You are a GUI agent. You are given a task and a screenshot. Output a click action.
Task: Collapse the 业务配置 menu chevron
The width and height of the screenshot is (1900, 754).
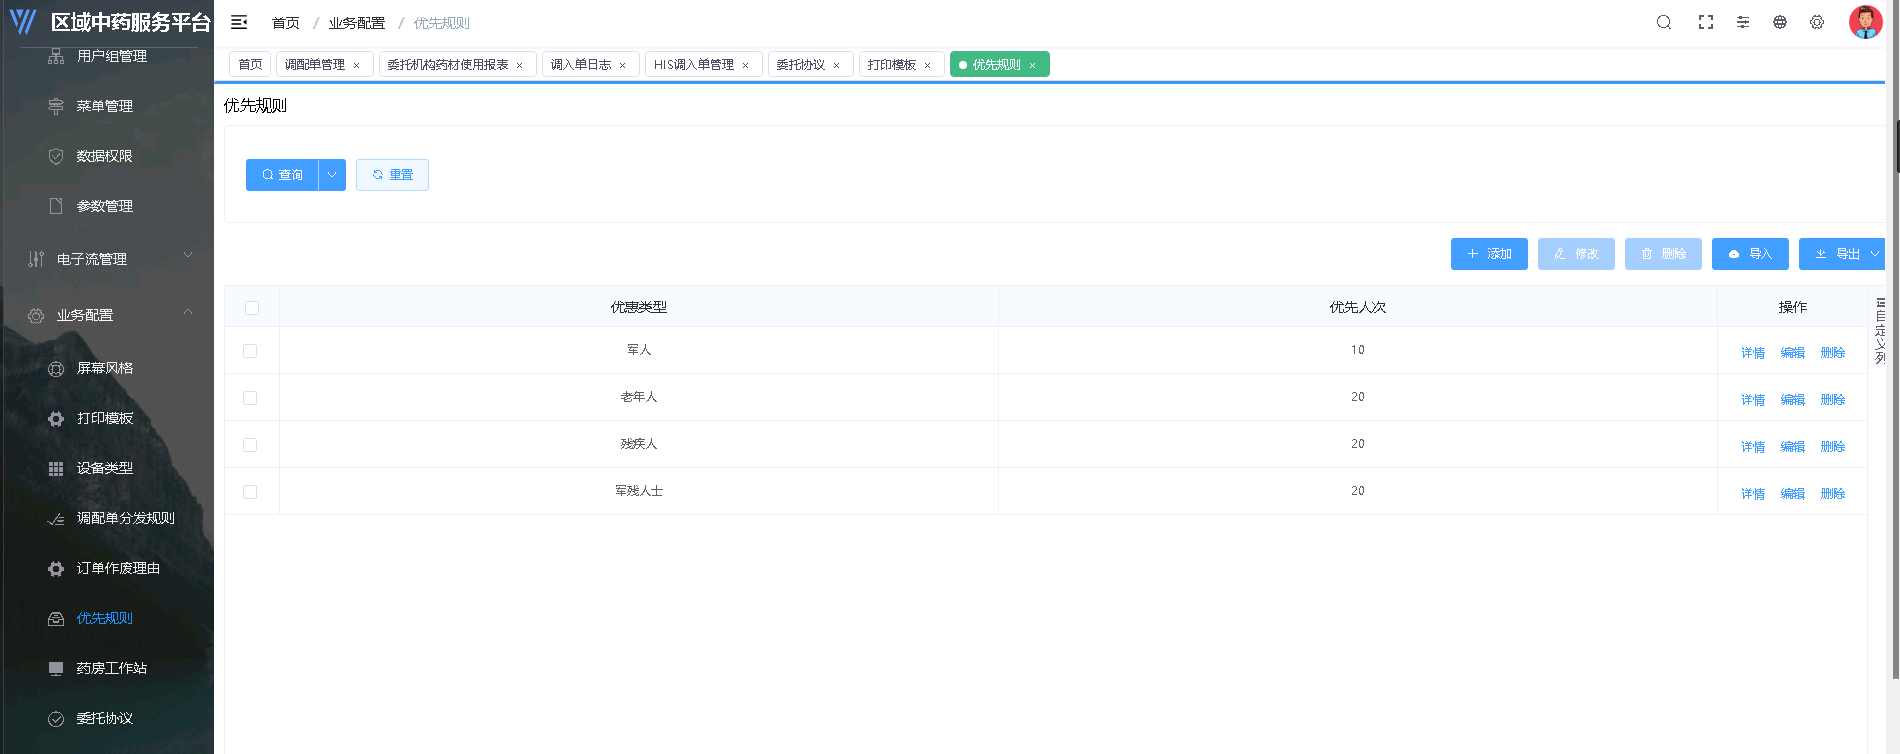(188, 312)
